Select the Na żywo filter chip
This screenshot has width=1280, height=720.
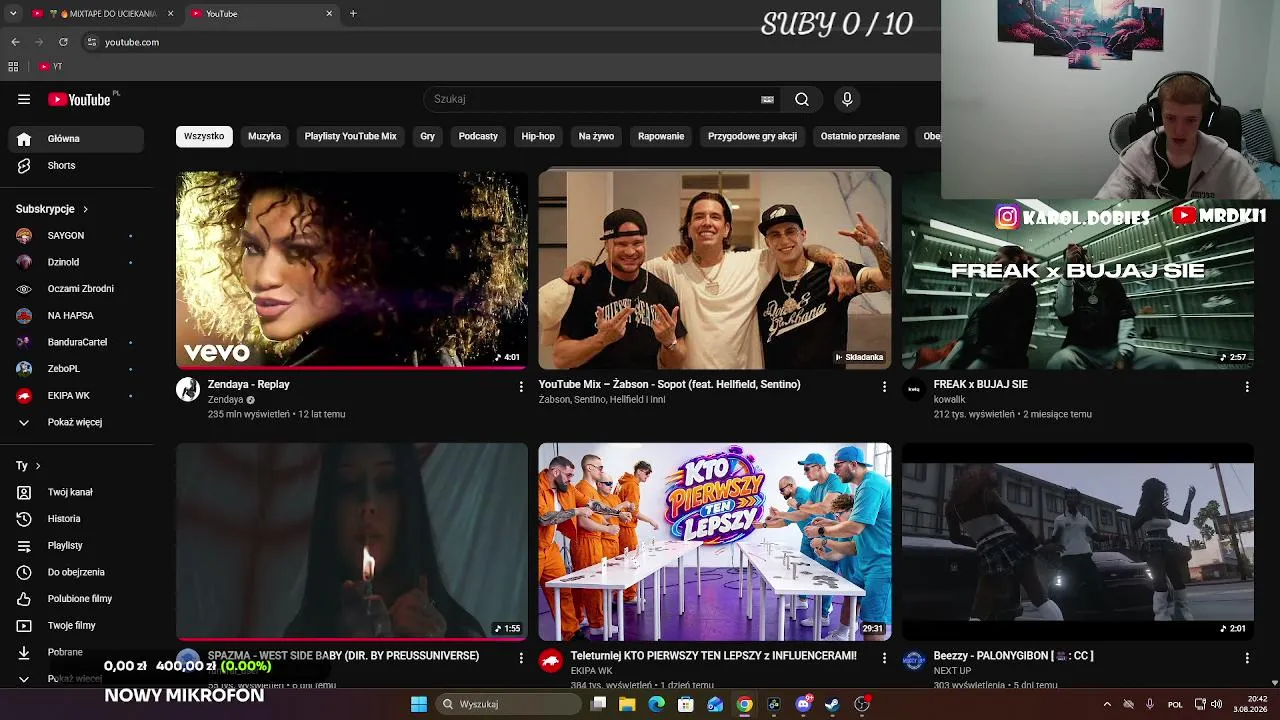(x=596, y=136)
